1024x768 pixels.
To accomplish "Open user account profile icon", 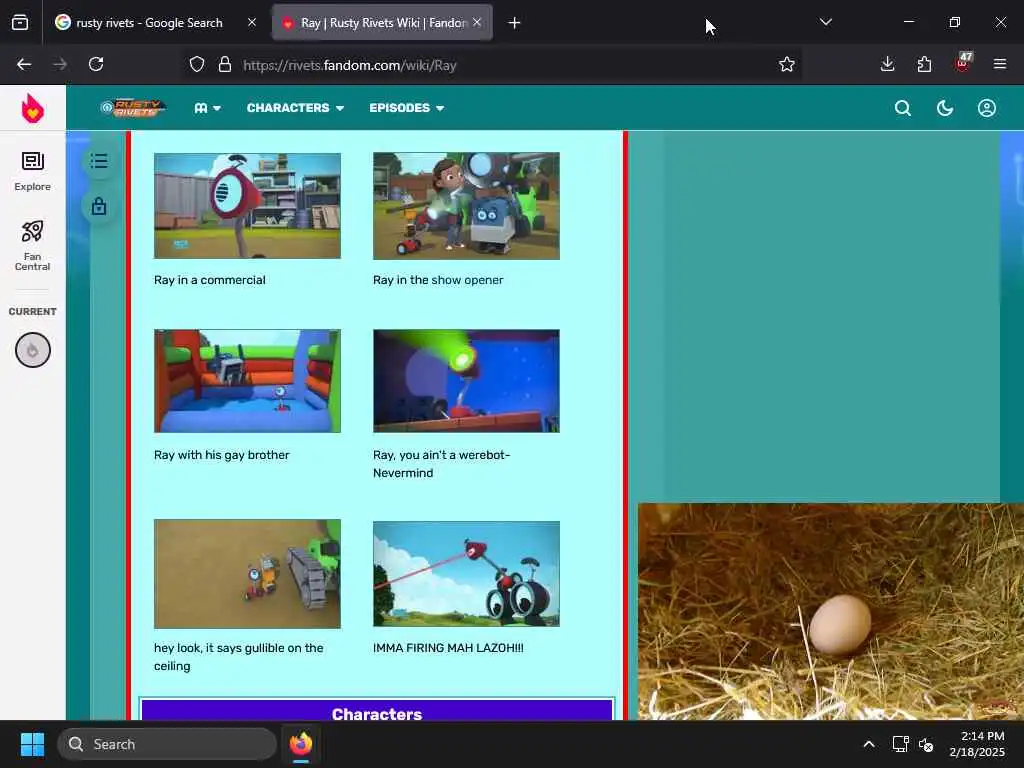I will point(987,108).
